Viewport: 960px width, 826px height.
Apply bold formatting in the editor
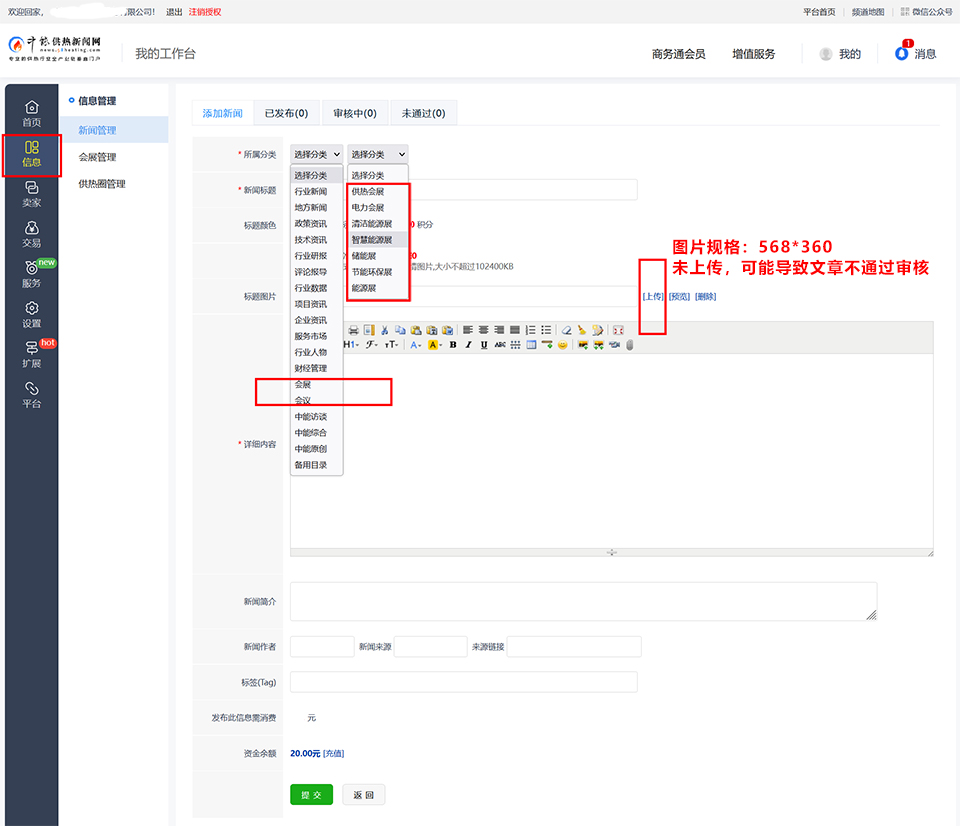tap(453, 345)
